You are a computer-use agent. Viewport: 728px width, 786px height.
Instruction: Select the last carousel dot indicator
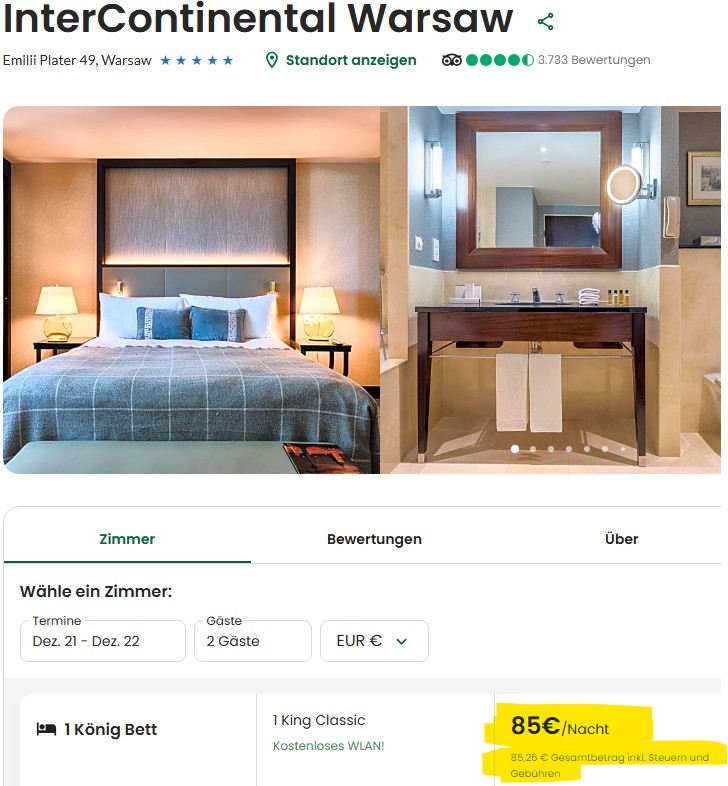623,449
